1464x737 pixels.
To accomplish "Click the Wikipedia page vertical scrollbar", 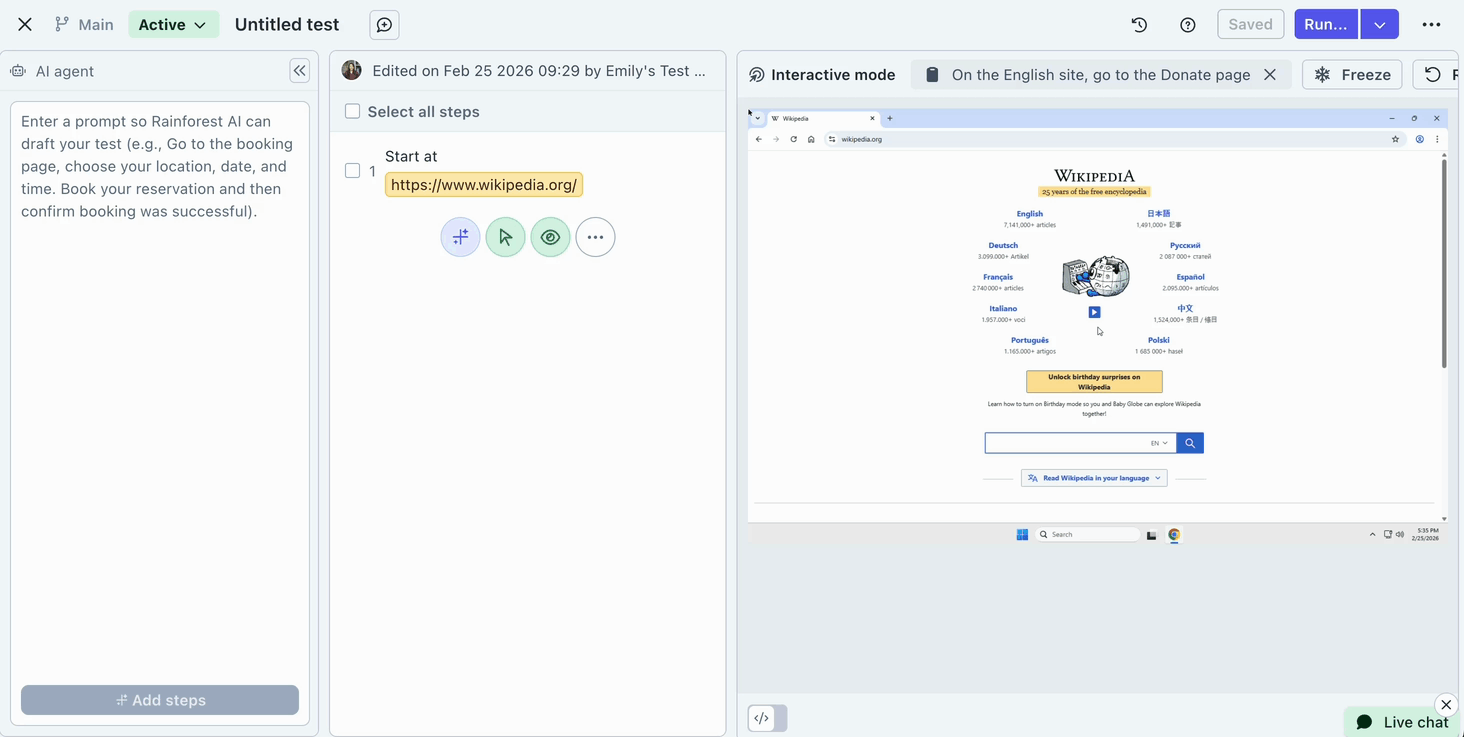I will coord(1443,262).
